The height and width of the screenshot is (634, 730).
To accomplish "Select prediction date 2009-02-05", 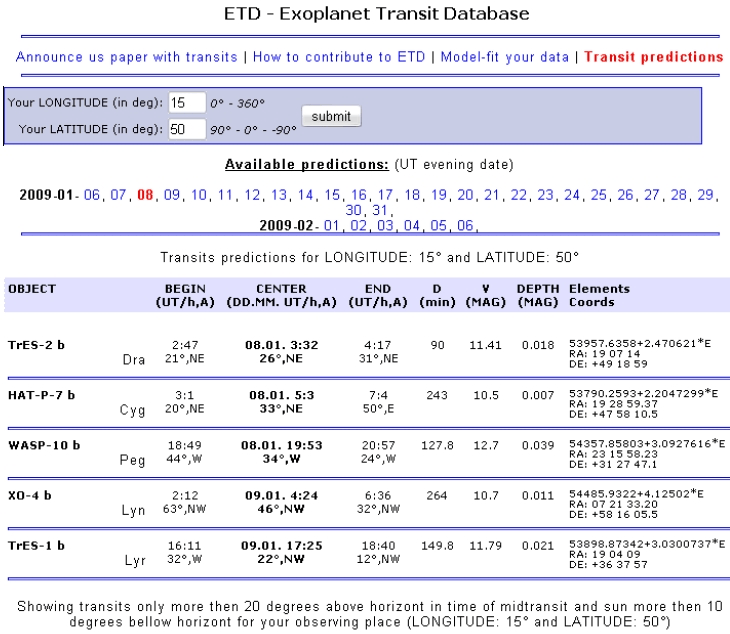I will coord(439,225).
